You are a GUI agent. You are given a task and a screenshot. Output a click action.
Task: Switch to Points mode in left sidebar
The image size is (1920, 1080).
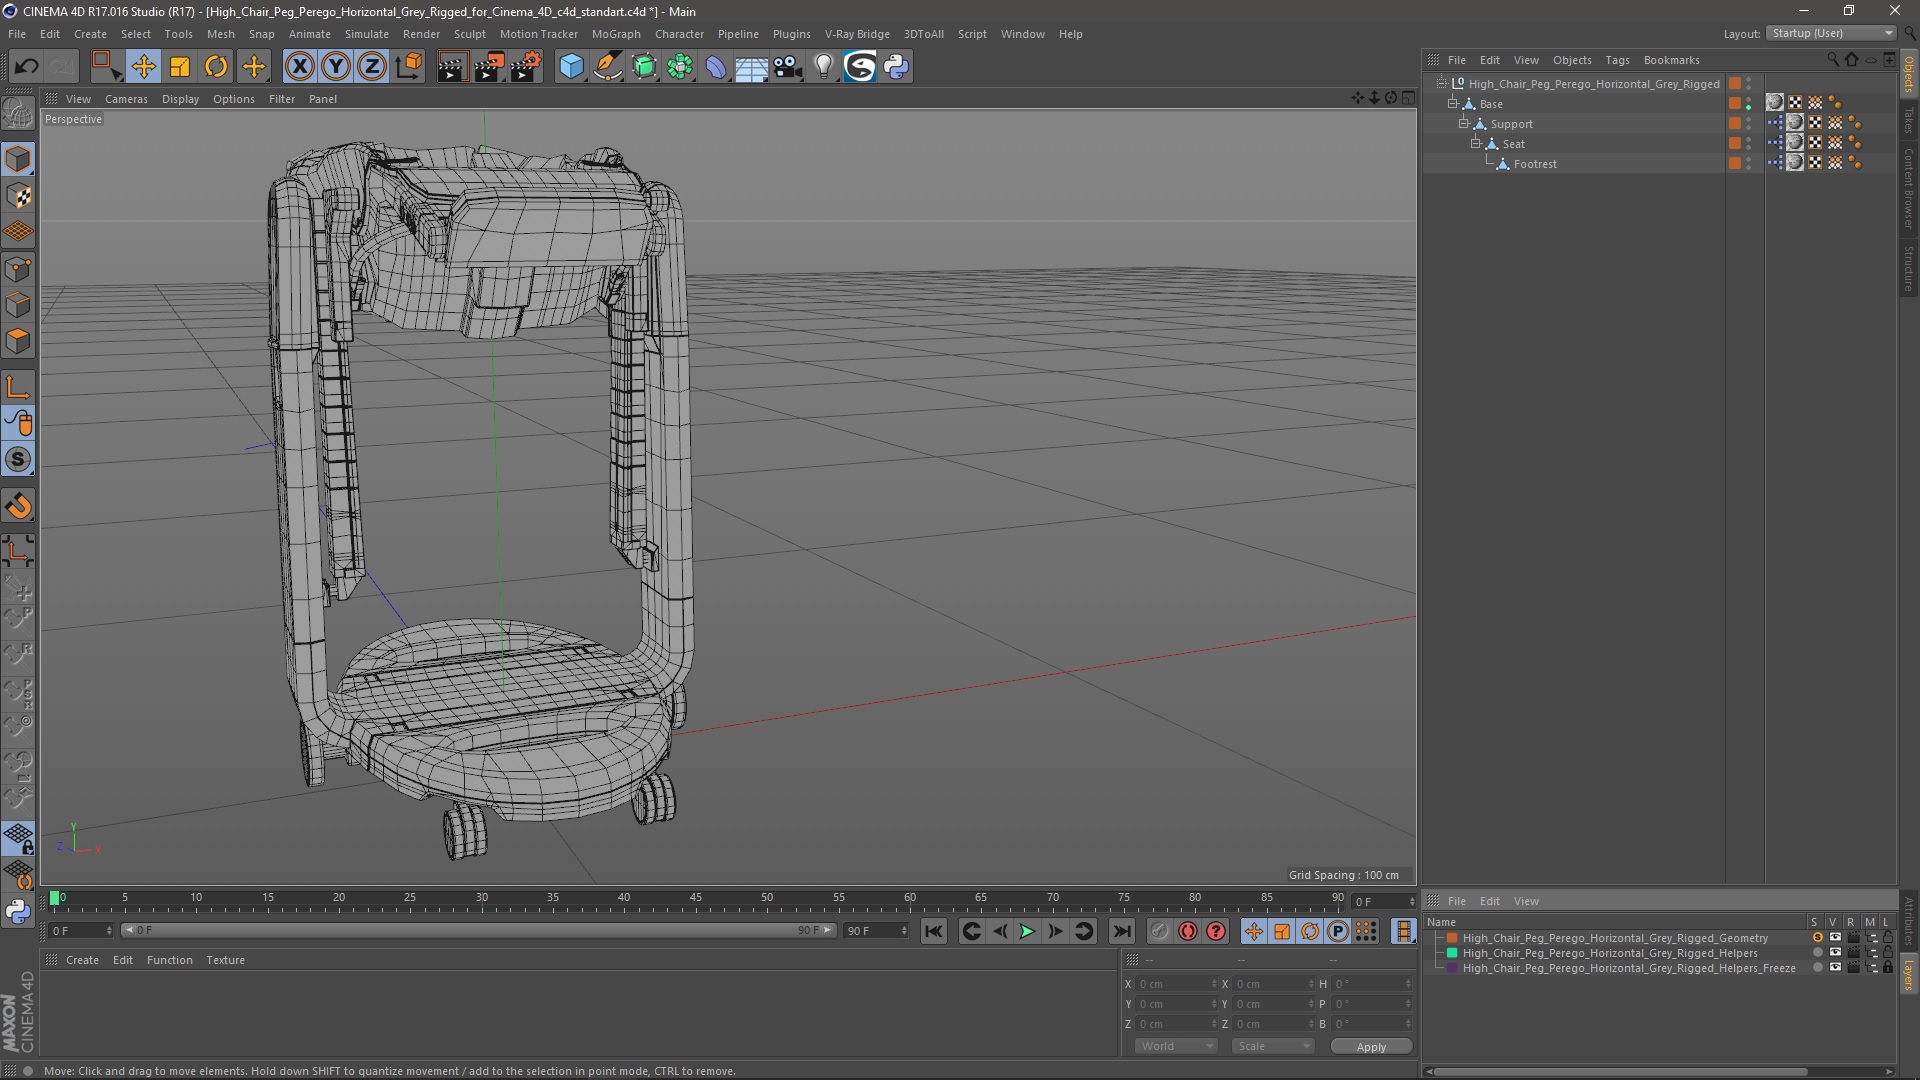(x=18, y=269)
